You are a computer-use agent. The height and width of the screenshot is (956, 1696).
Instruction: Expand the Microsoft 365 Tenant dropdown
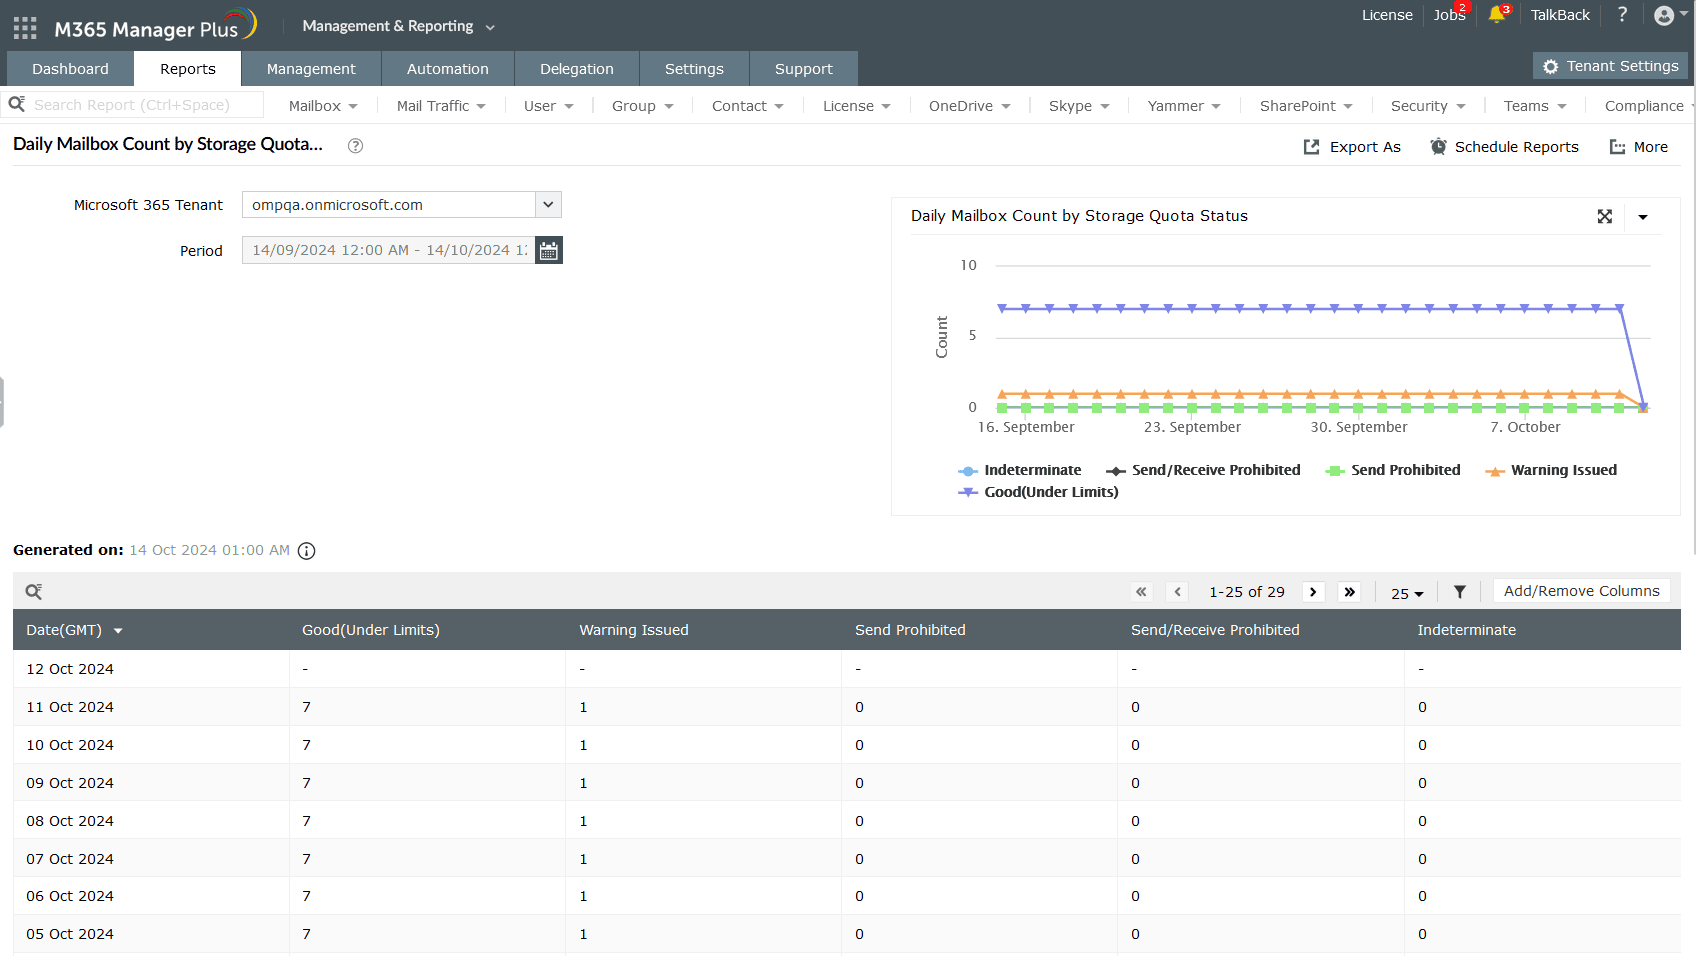click(548, 205)
